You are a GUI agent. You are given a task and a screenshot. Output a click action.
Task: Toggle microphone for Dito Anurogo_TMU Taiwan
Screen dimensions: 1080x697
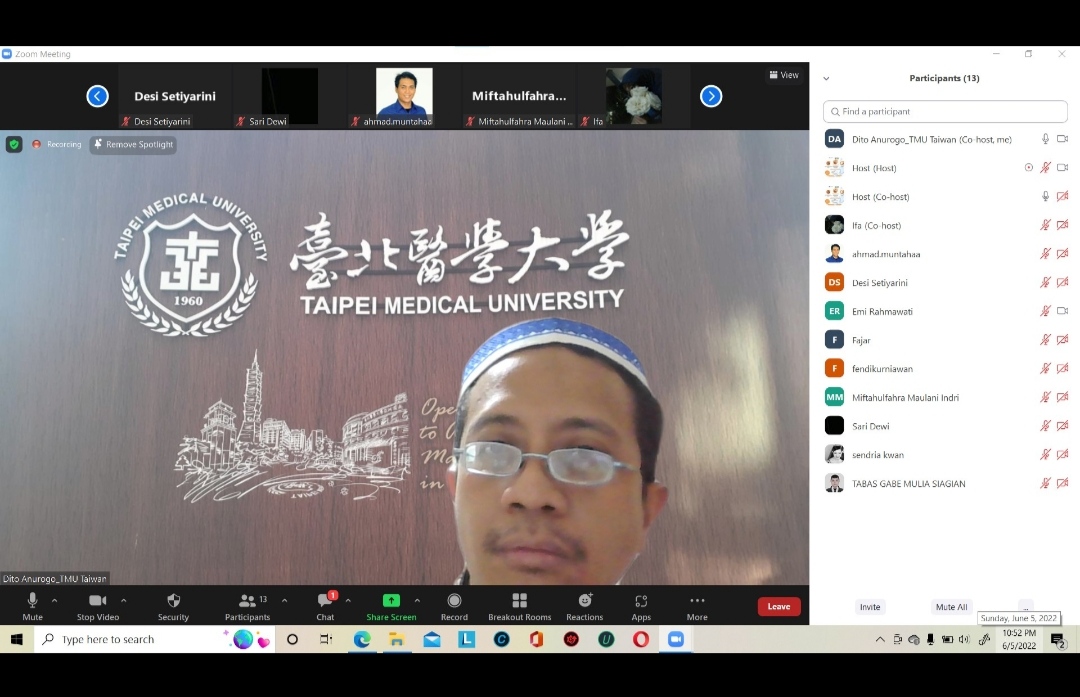point(1045,139)
